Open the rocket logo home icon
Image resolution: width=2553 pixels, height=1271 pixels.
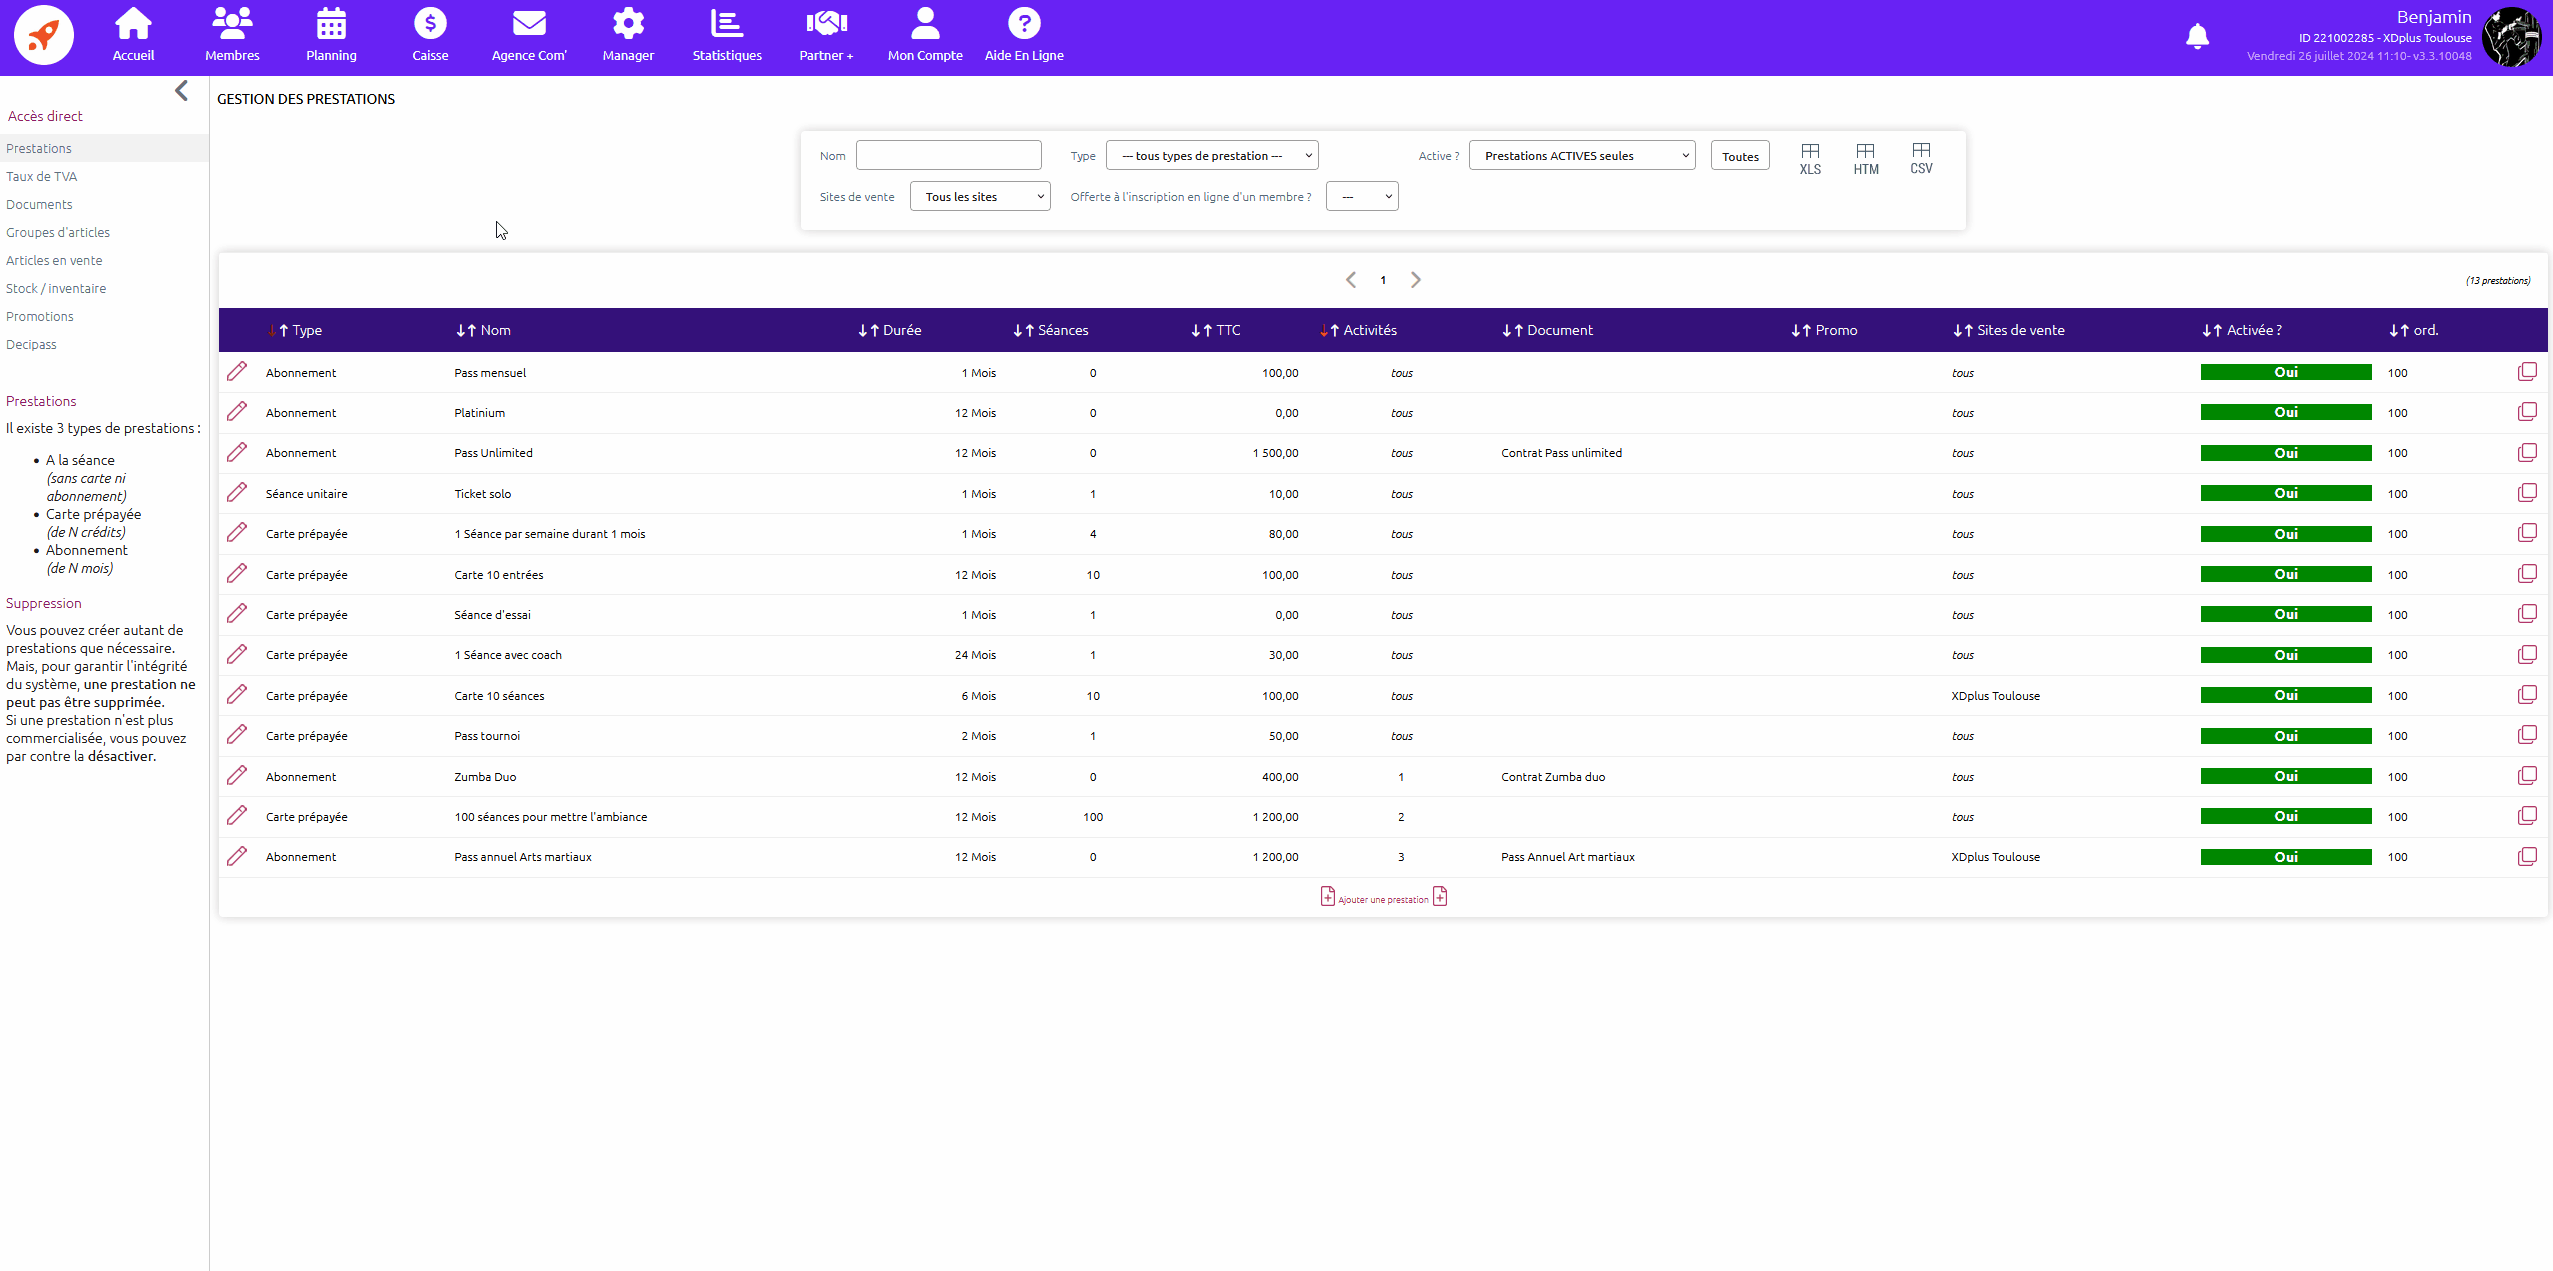tap(44, 36)
